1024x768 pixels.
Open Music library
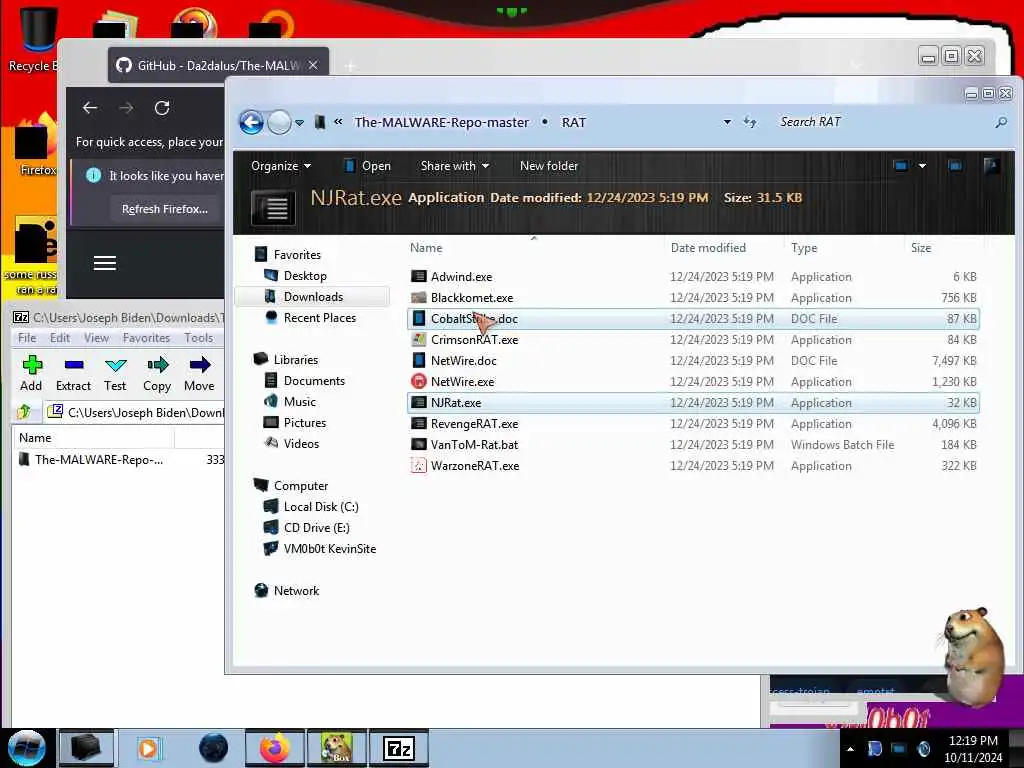click(300, 402)
